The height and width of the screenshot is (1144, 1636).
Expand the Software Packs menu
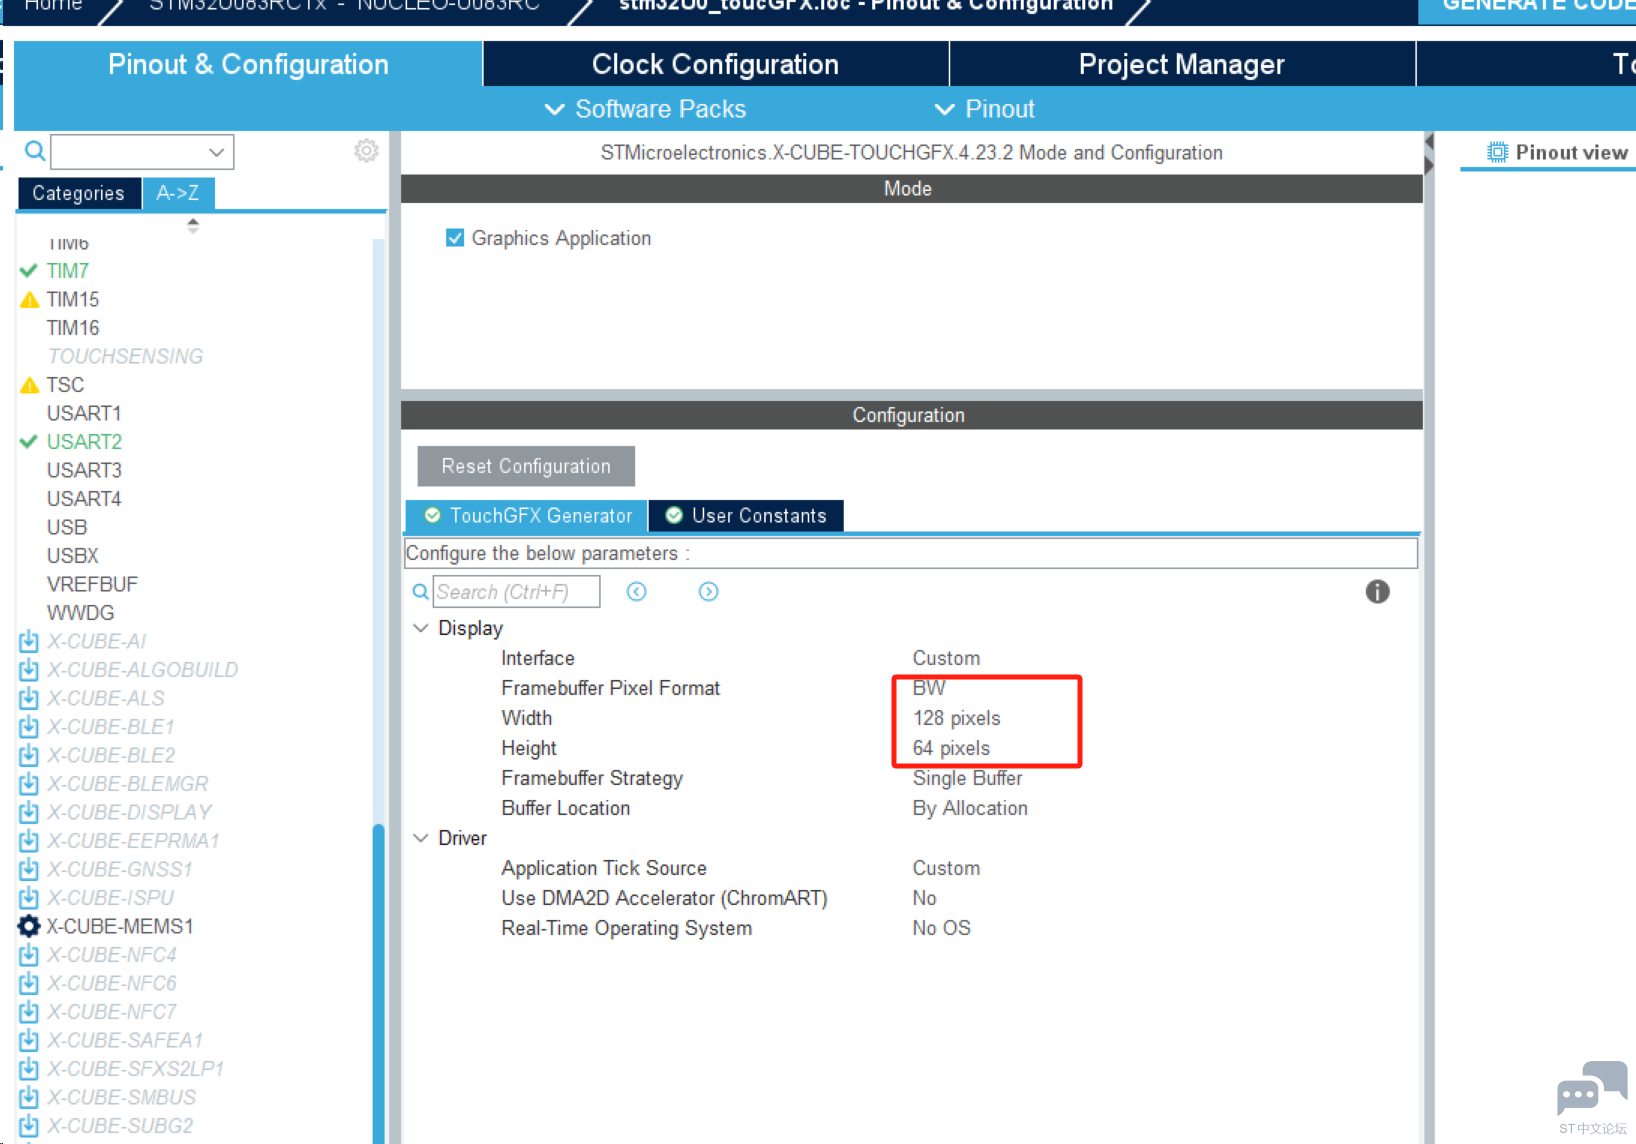(645, 109)
